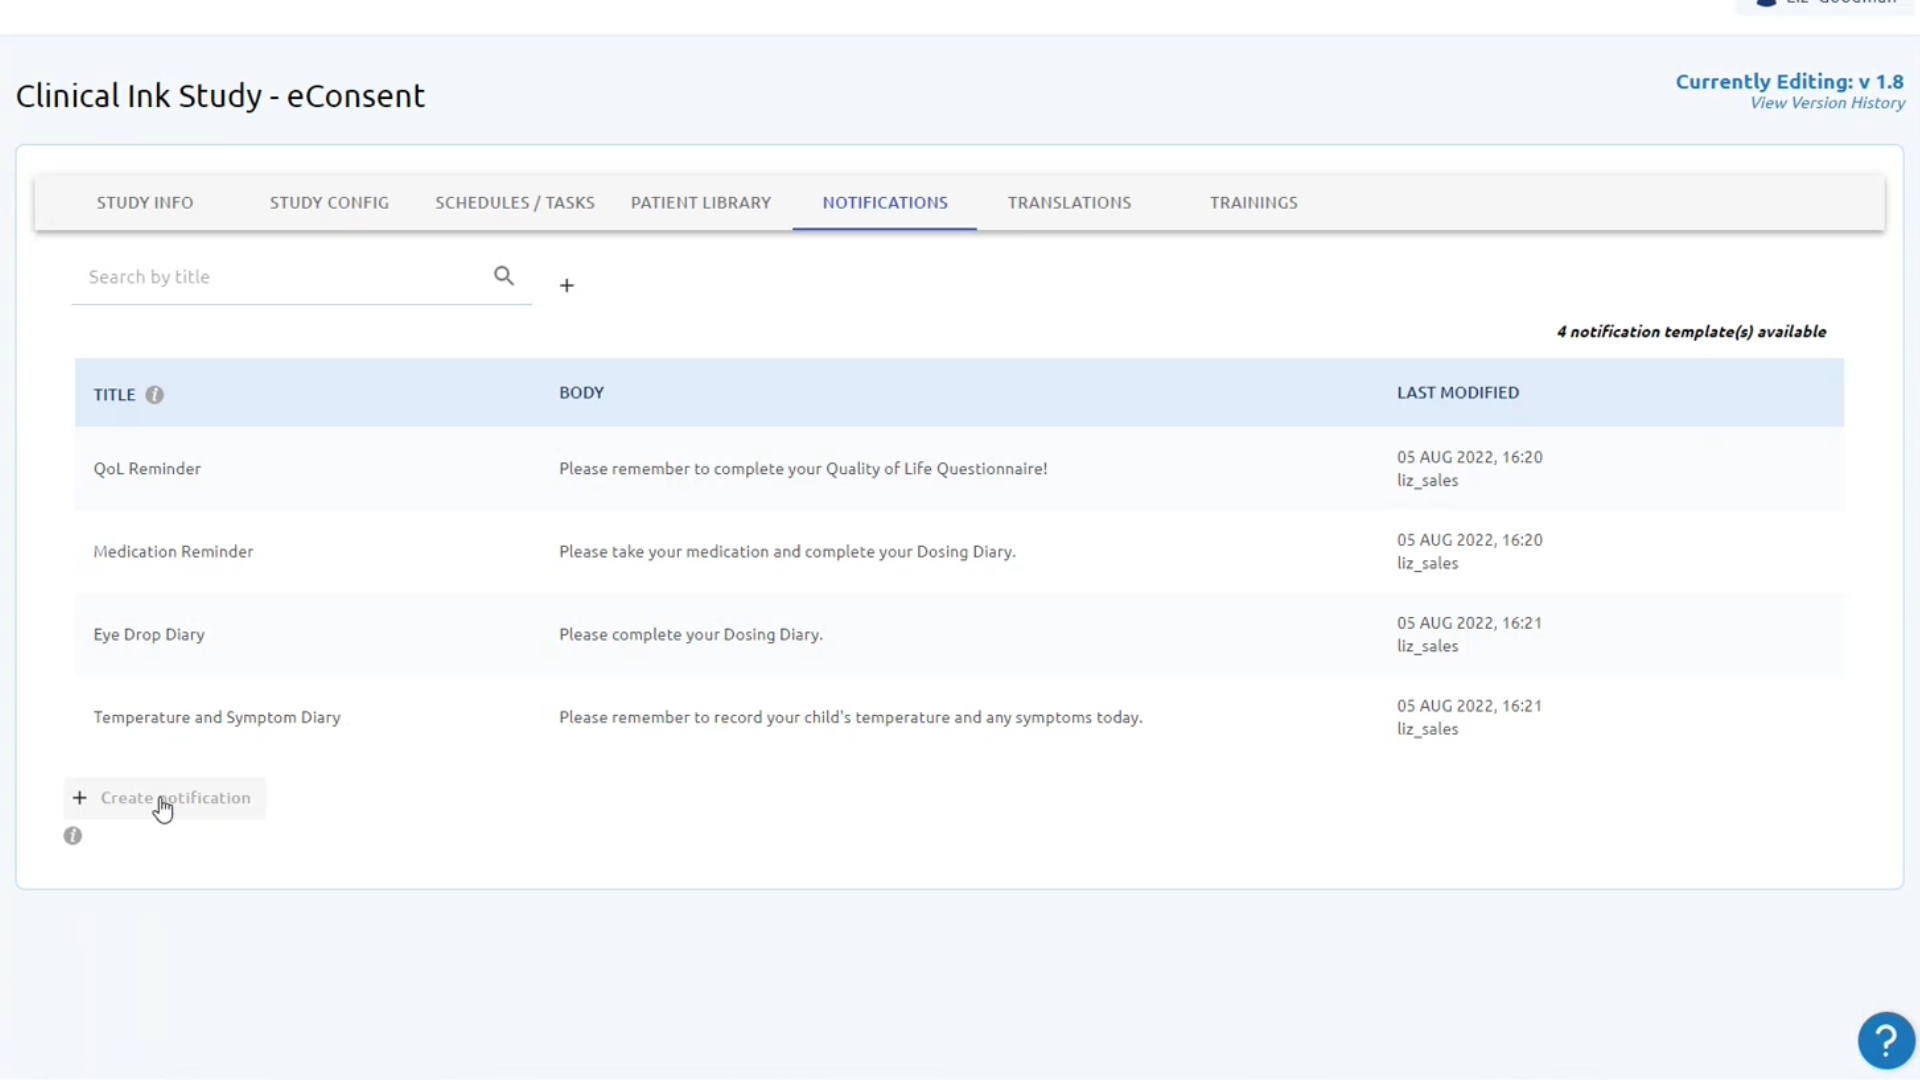Click the LAST MODIFIED column header

(1457, 393)
